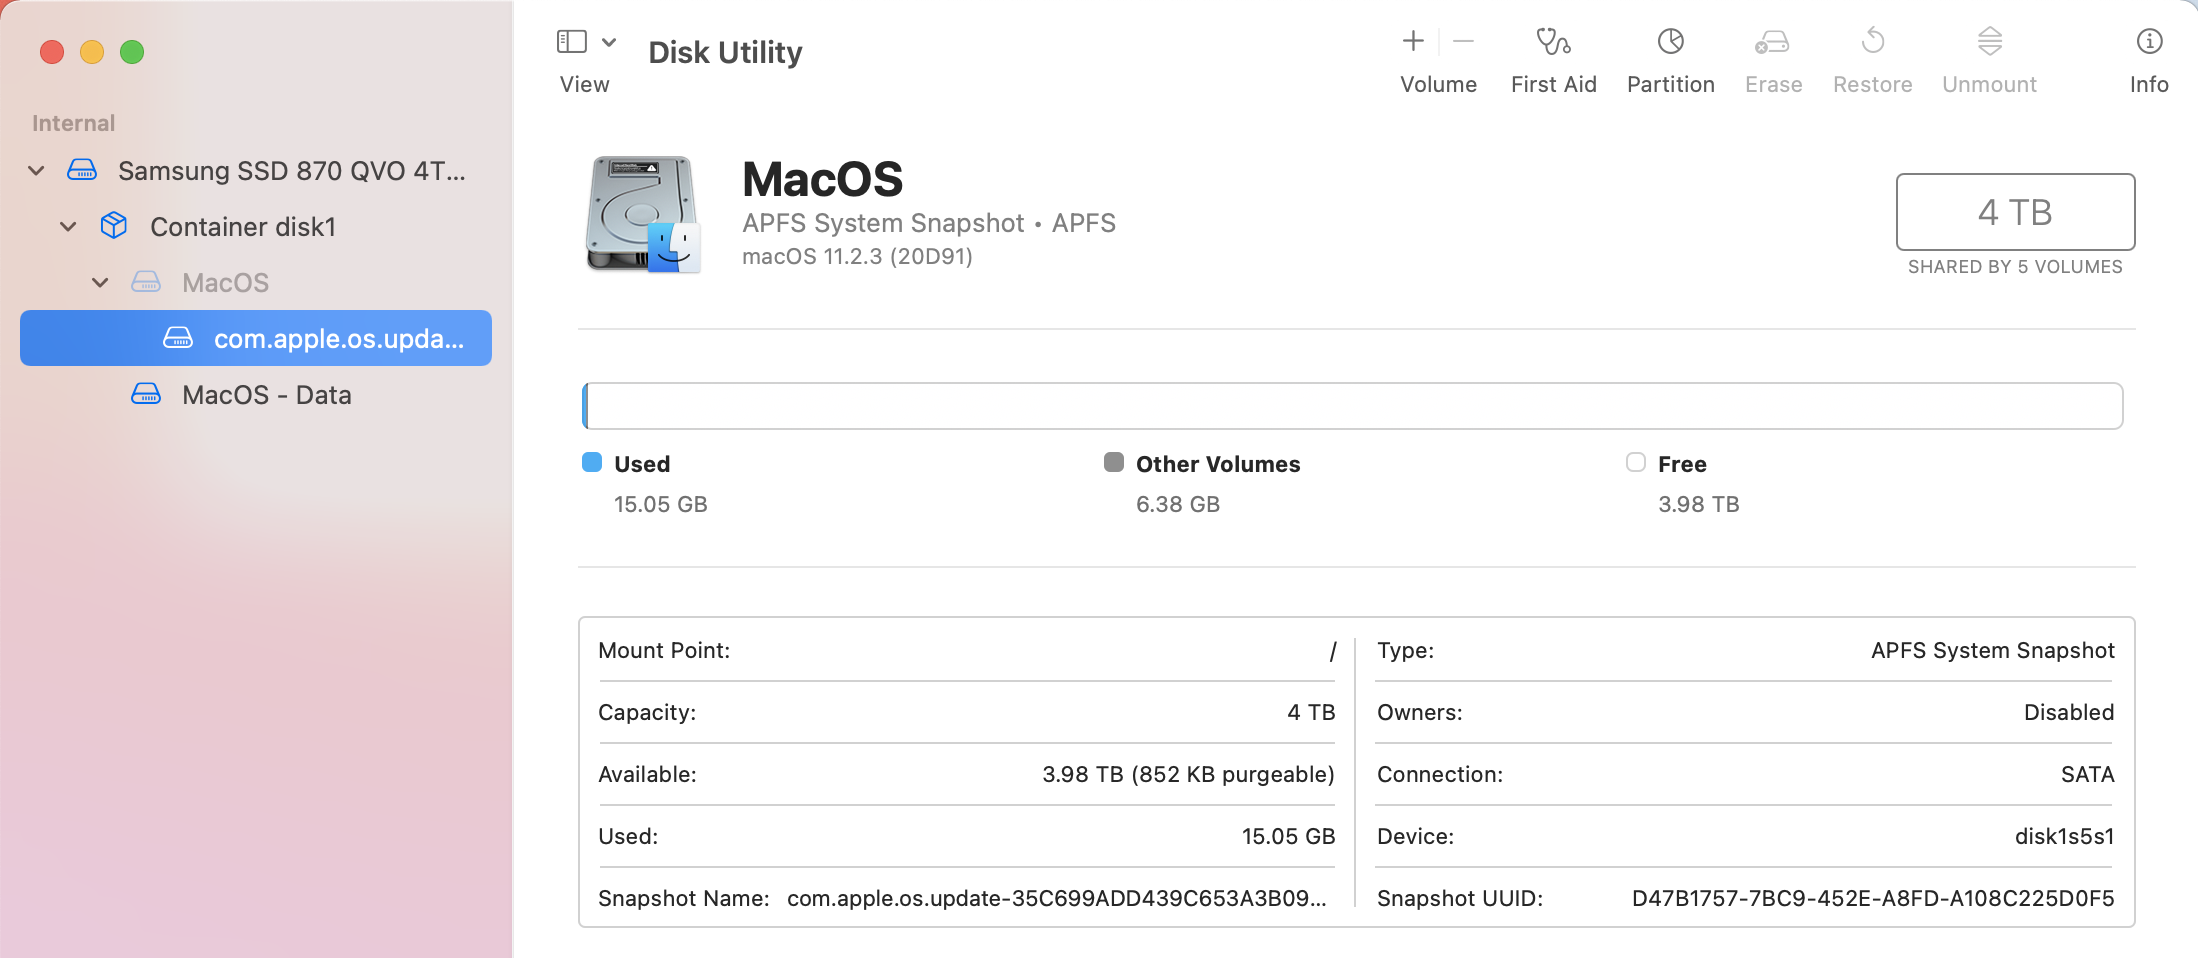Collapse the MacOS volume tree node
2198x958 pixels.
pyautogui.click(x=100, y=283)
